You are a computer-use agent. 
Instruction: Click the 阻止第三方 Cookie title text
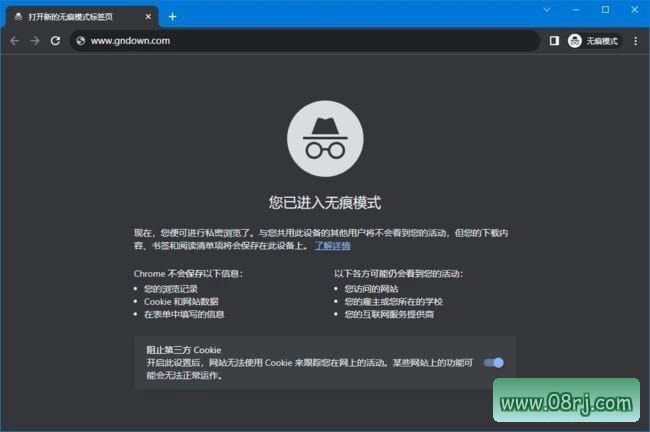click(x=184, y=350)
